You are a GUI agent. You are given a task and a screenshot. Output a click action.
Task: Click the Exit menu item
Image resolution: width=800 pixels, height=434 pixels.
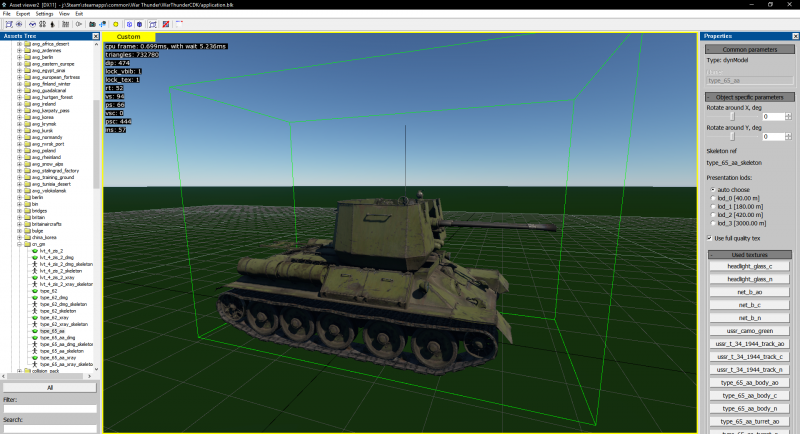[79, 14]
